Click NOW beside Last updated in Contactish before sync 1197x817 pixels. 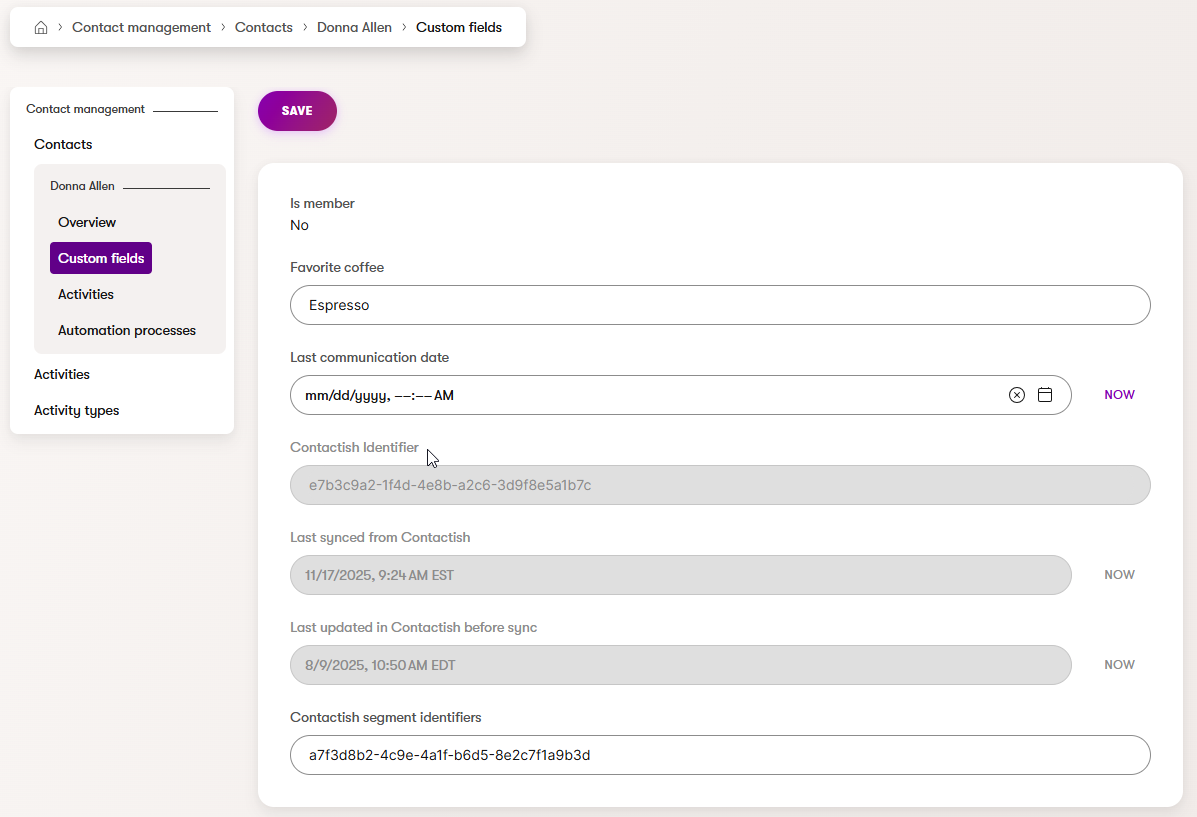(1119, 664)
